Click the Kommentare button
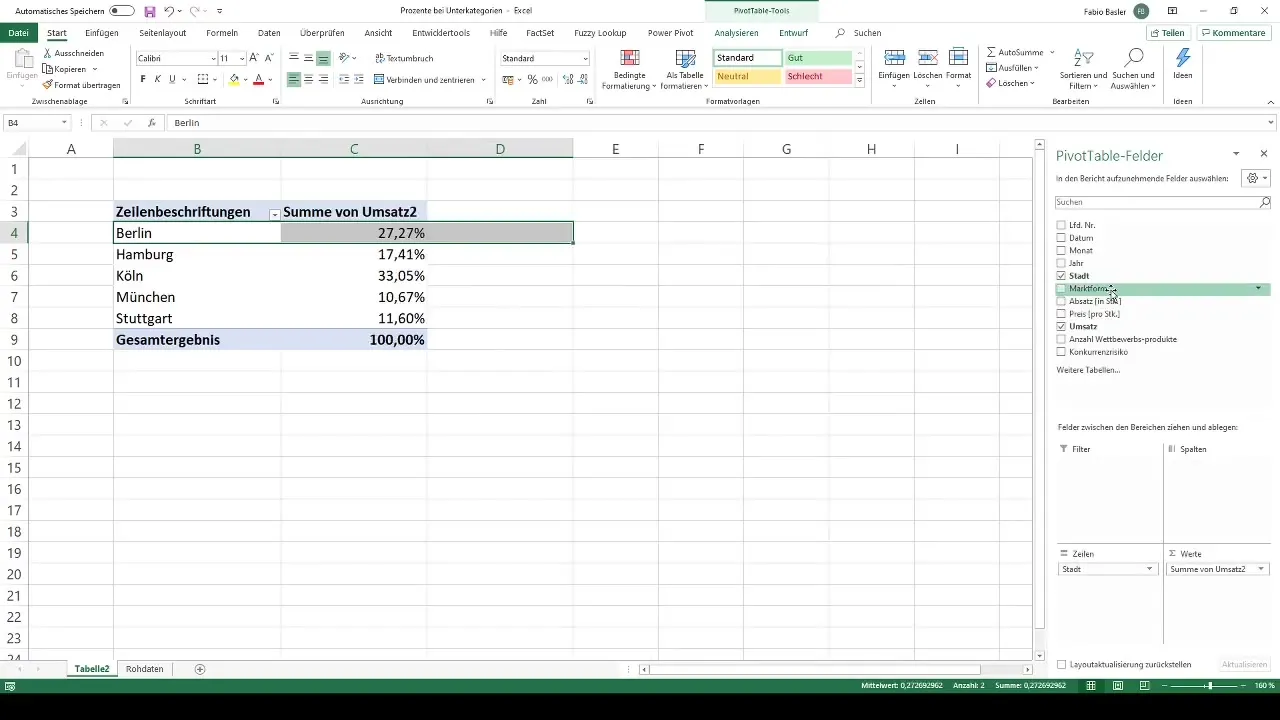The height and width of the screenshot is (720, 1280). 1233,33
